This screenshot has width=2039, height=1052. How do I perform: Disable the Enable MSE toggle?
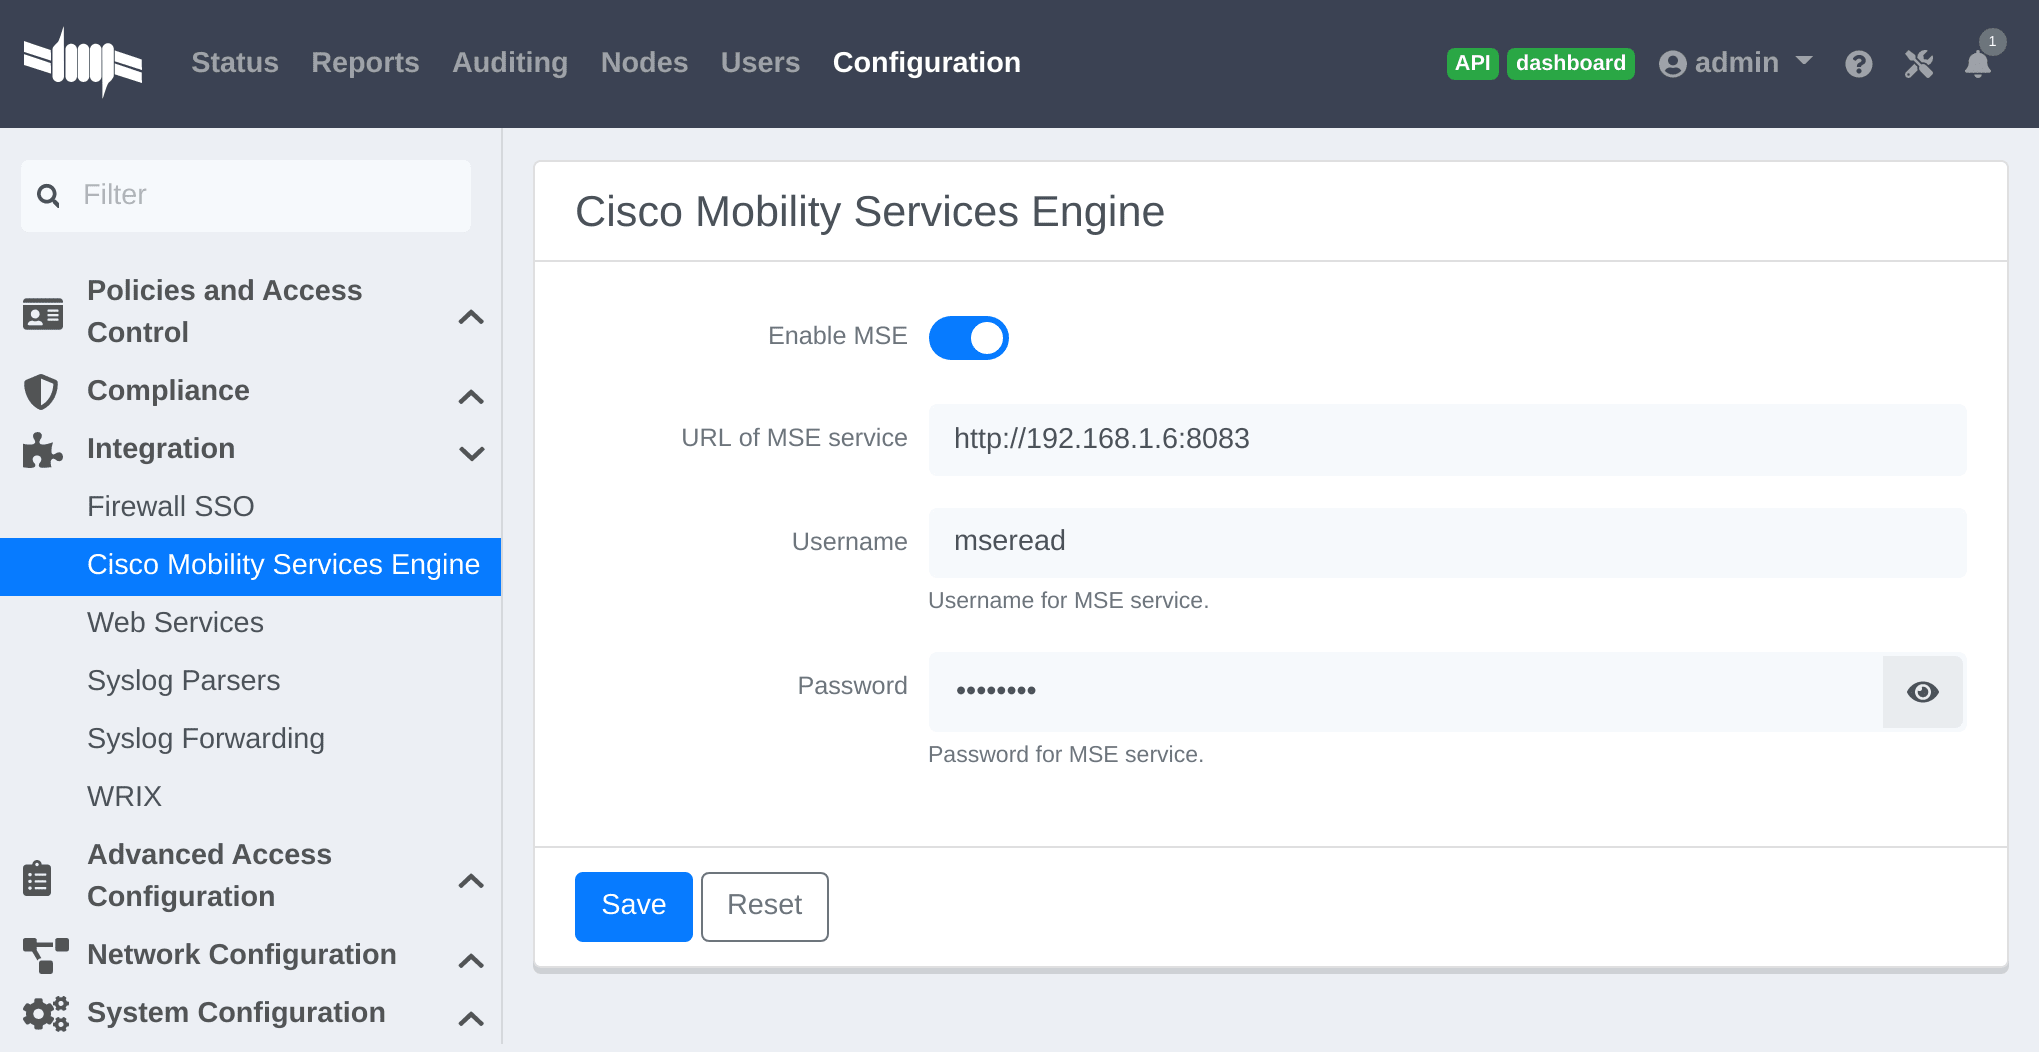(968, 338)
